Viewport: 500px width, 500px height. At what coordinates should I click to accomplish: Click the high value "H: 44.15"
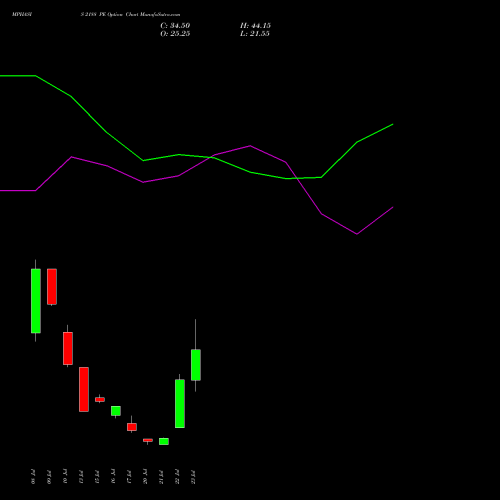(x=255, y=26)
